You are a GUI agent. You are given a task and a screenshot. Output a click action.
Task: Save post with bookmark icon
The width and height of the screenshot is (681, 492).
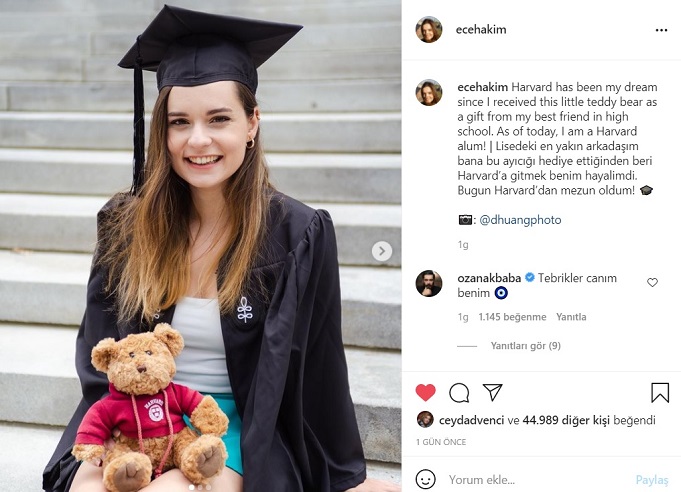click(660, 392)
